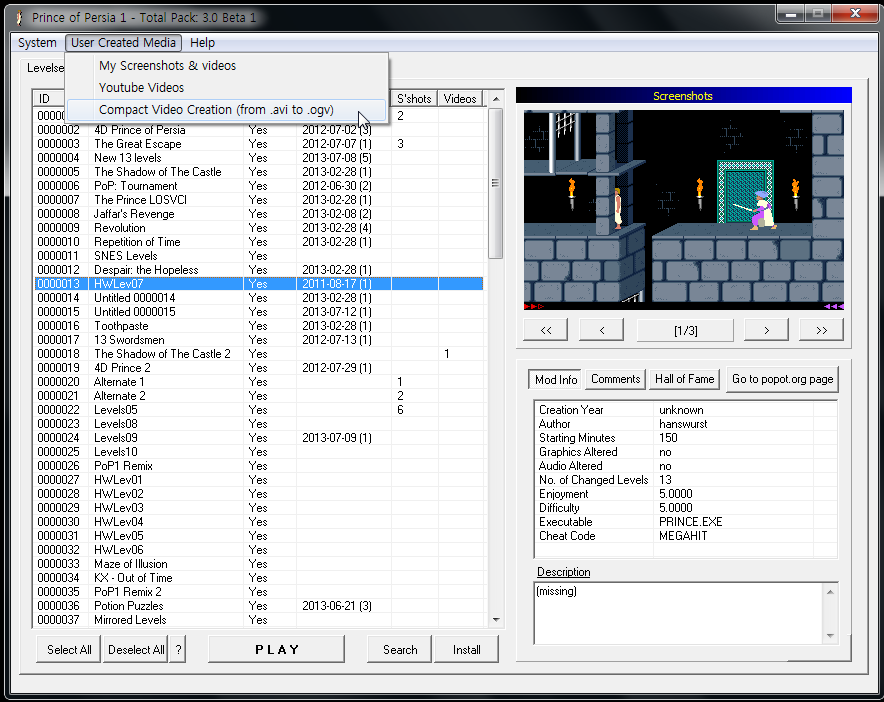884x702 pixels.
Task: Select the 13 Swordsmen row
Action: tap(259, 340)
